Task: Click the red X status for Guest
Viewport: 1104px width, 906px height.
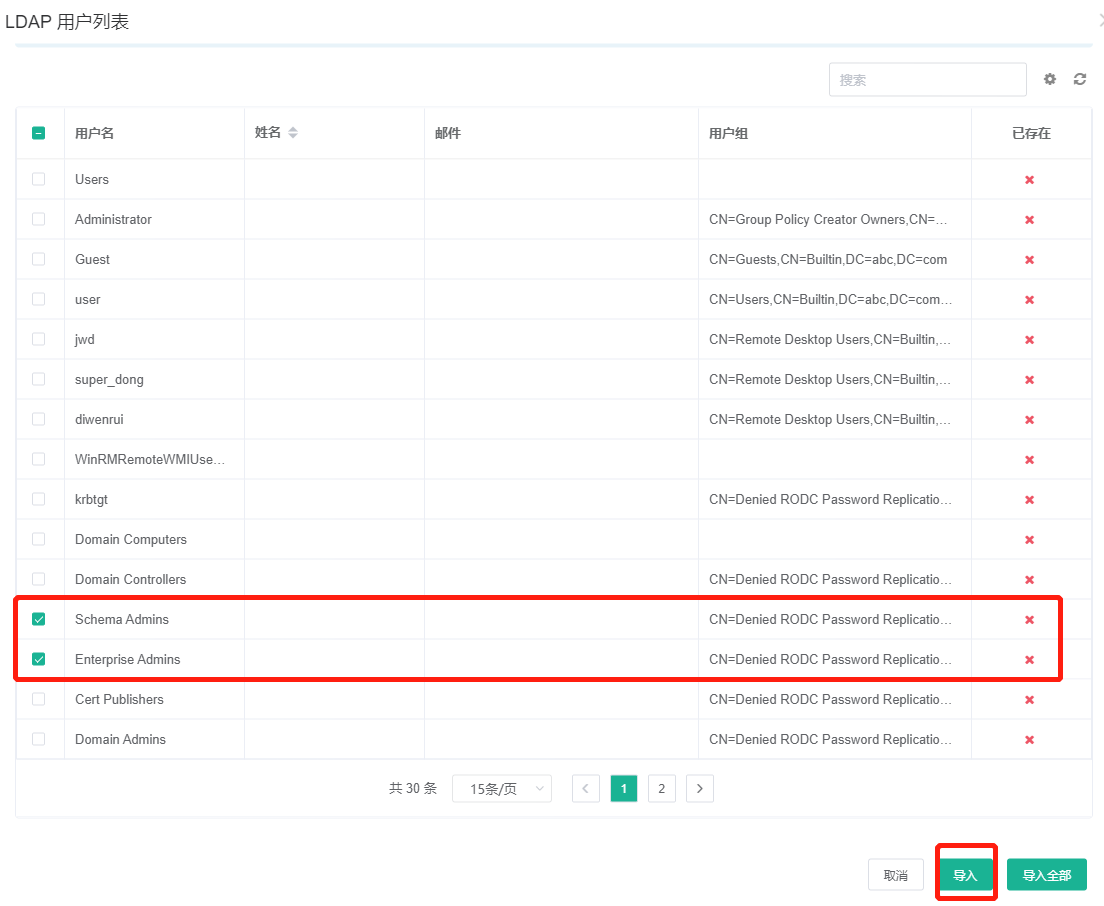Action: pos(1029,259)
